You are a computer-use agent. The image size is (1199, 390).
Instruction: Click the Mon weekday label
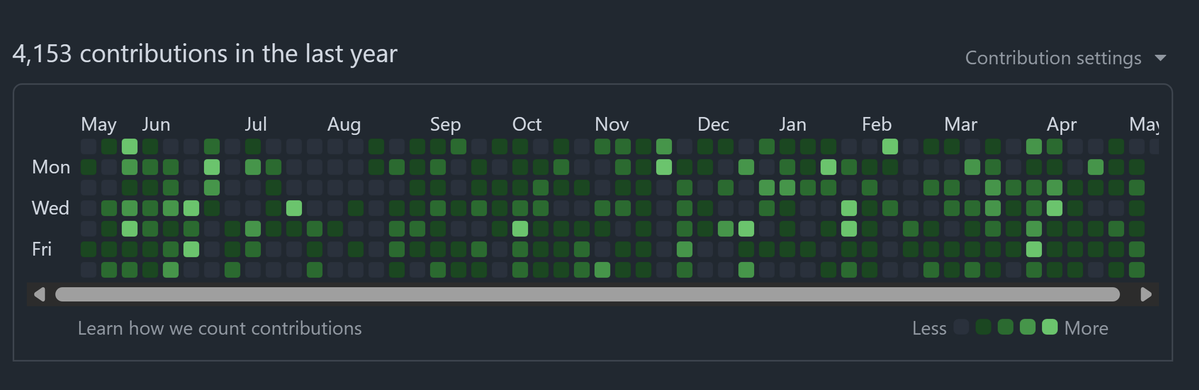[51, 167]
